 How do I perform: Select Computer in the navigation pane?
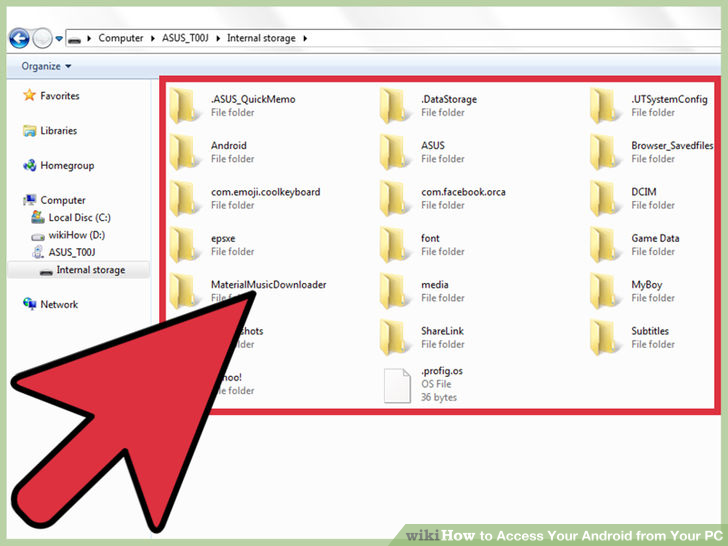[x=63, y=200]
